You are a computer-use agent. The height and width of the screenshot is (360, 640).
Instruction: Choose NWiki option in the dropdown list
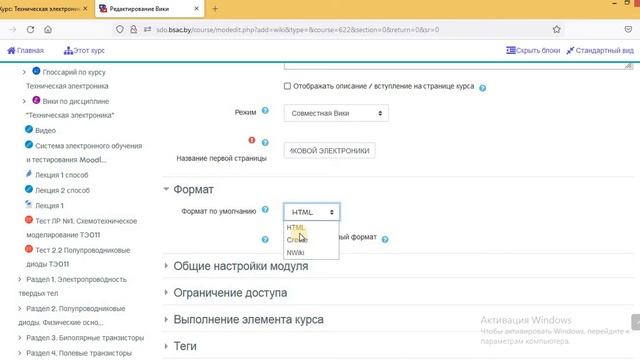311,253
